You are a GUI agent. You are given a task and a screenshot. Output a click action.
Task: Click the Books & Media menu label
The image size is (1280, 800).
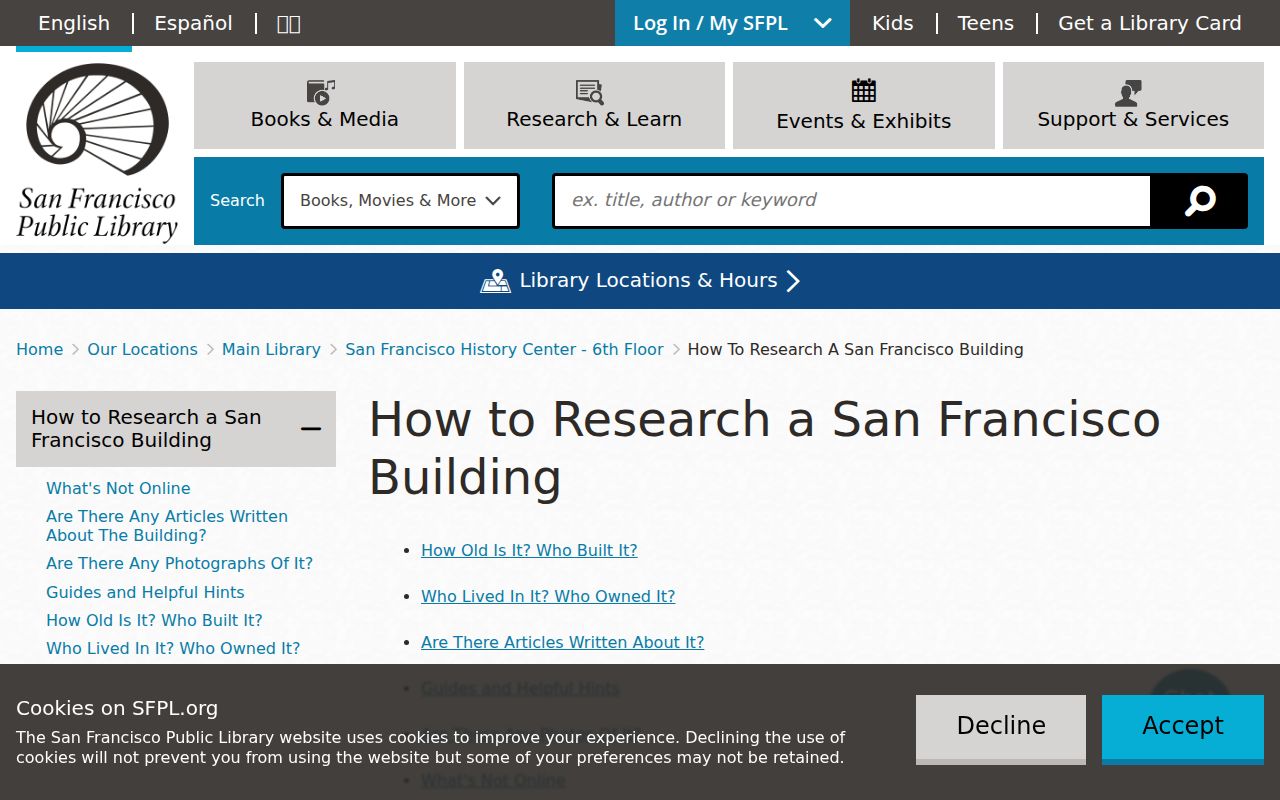tap(324, 119)
